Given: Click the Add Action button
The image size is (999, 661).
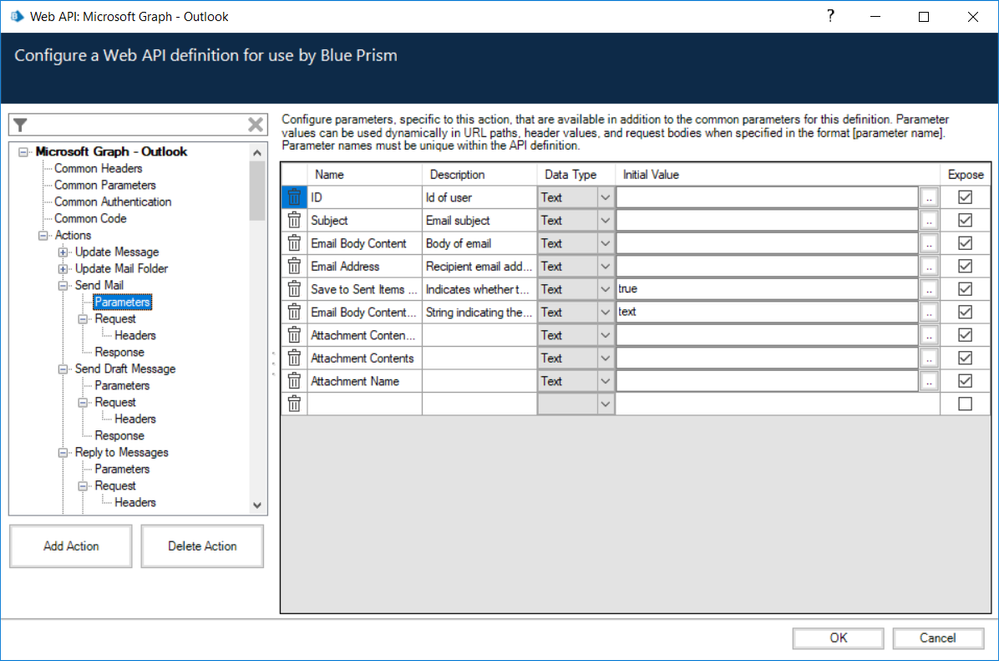Looking at the screenshot, I should click(70, 546).
